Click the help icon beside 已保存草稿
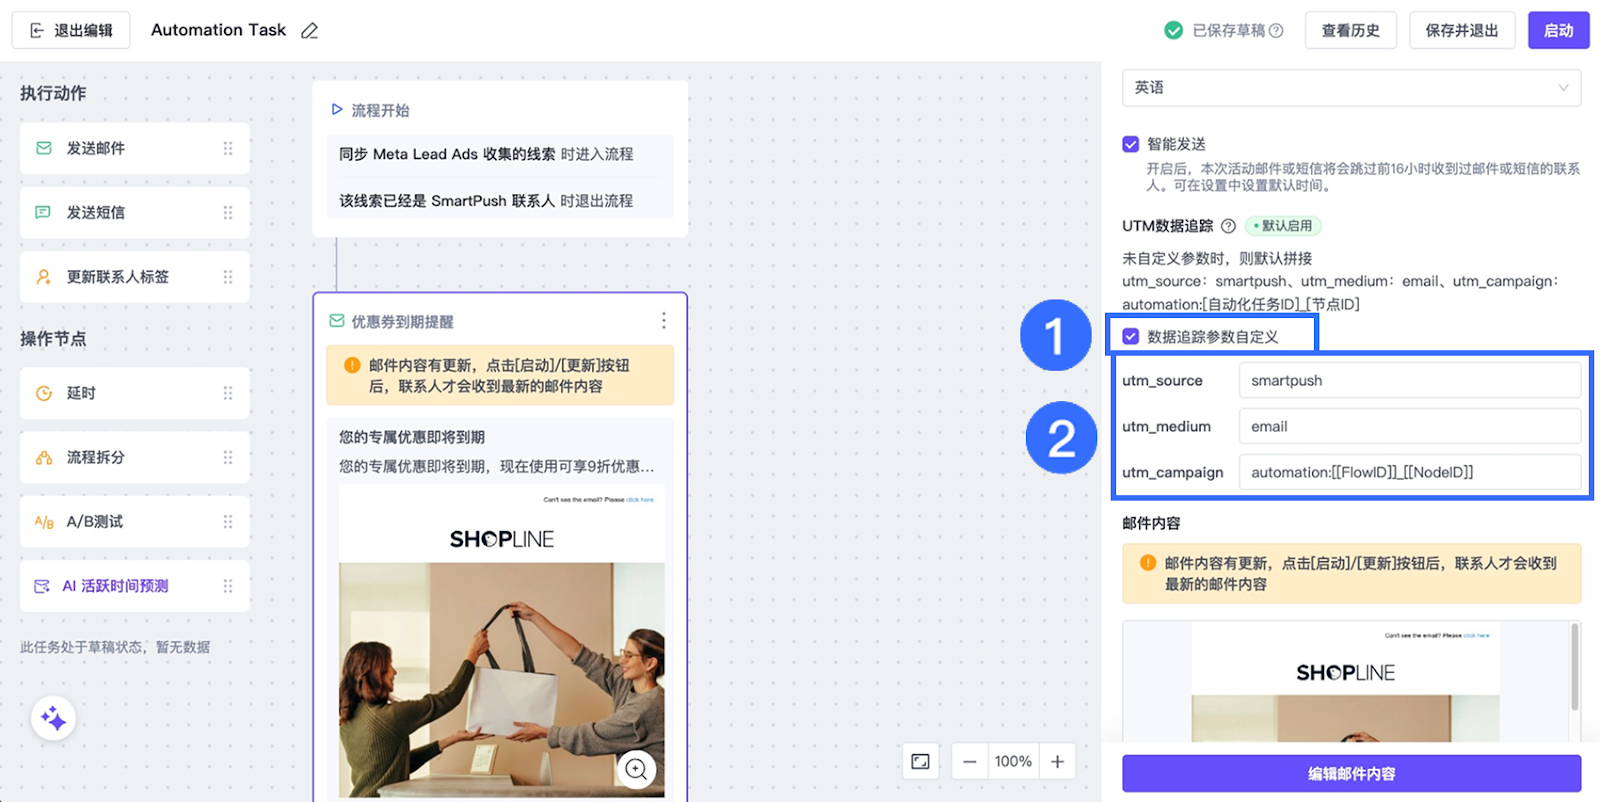Image resolution: width=1600 pixels, height=802 pixels. (1276, 31)
